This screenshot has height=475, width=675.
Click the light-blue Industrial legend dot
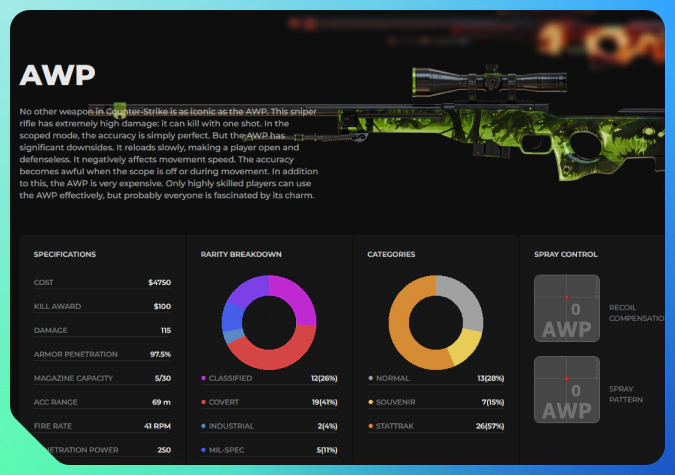(x=203, y=426)
